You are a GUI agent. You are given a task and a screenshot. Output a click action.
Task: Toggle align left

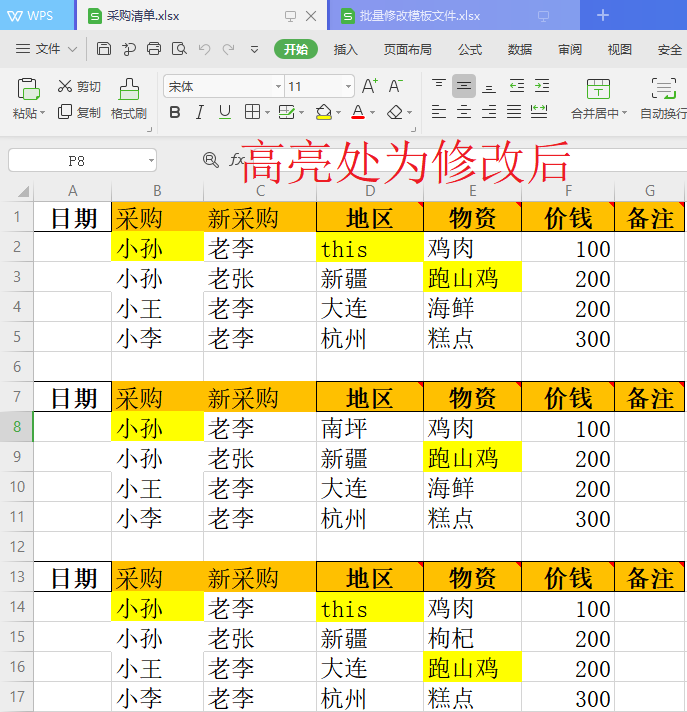point(439,112)
